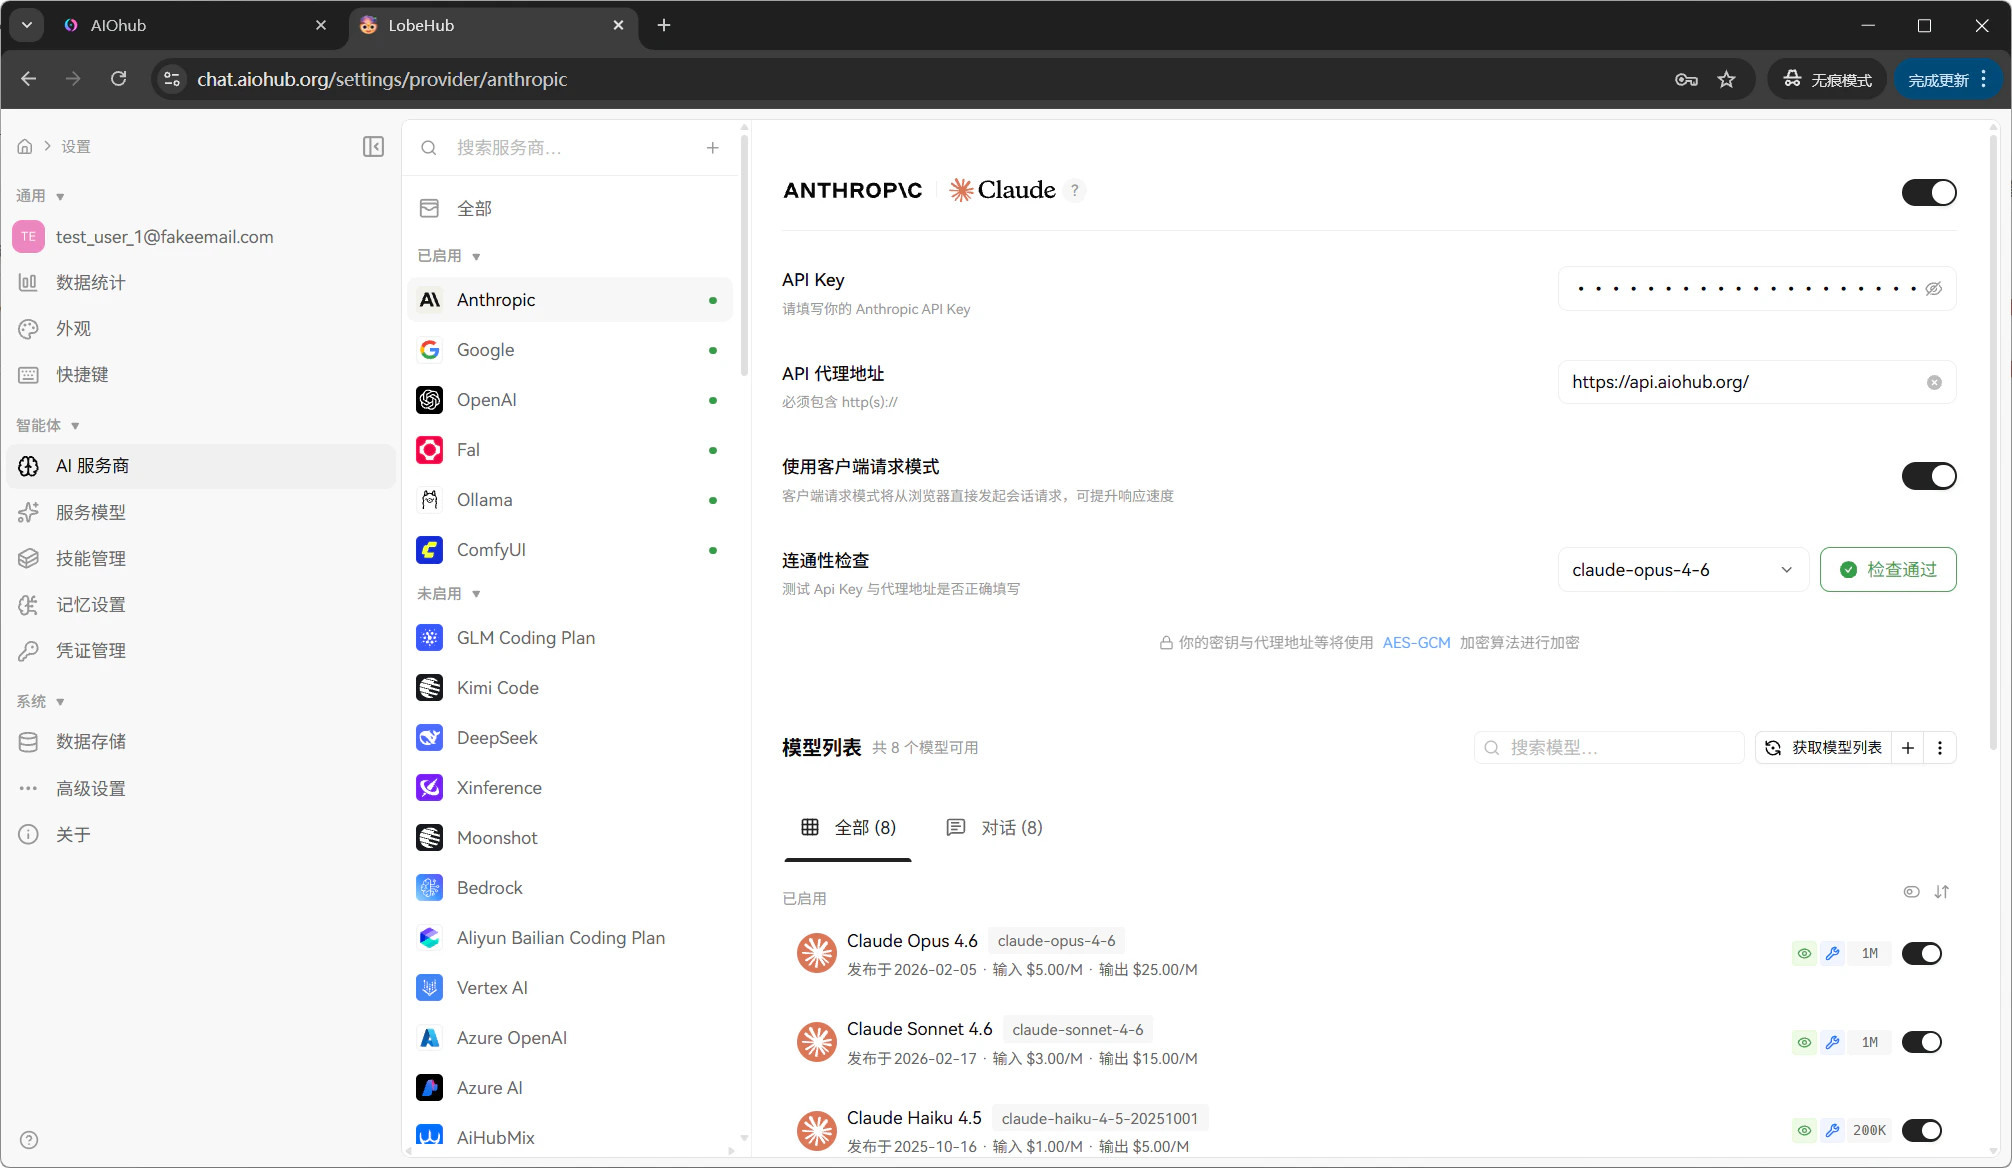The image size is (2012, 1168).
Task: Toggle batch enable for listed models
Action: [x=1911, y=892]
